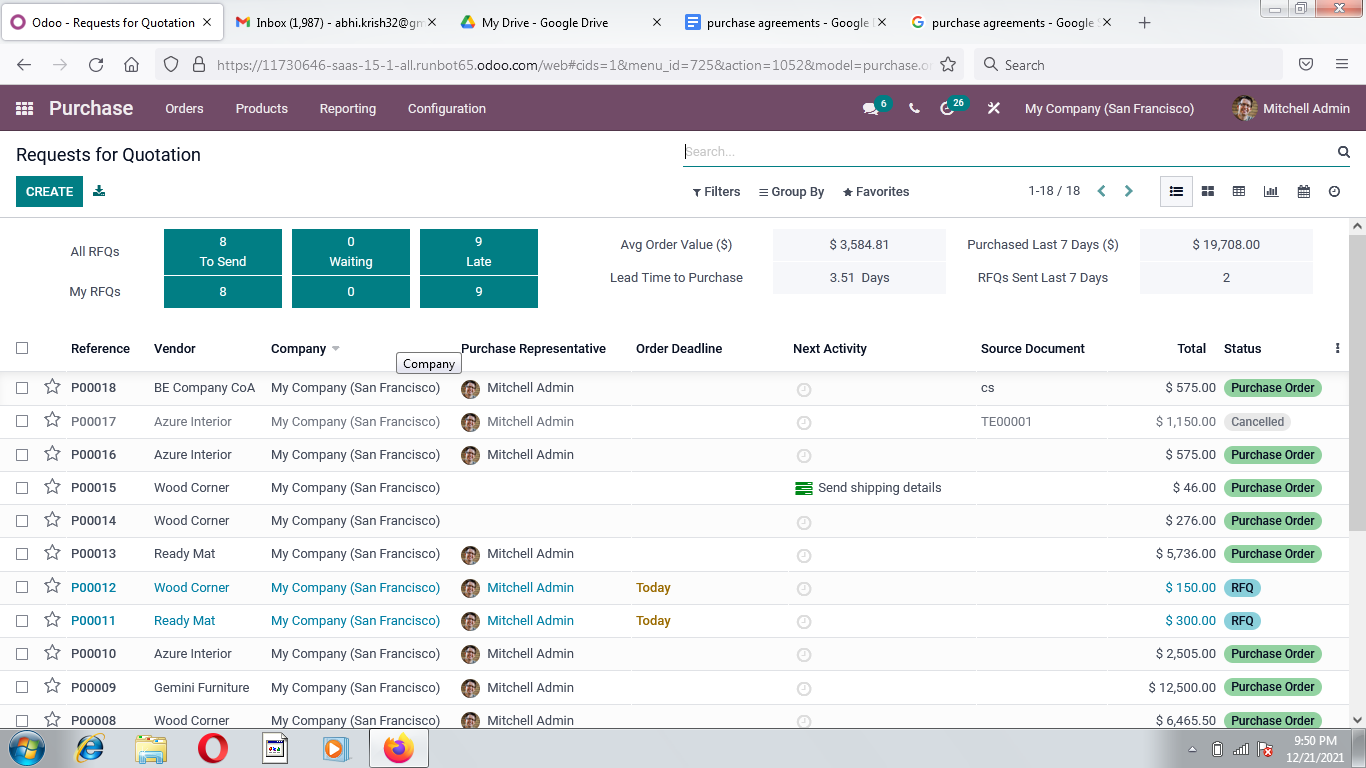Open a new browser tab
Viewport: 1366px width, 768px height.
click(x=1145, y=22)
